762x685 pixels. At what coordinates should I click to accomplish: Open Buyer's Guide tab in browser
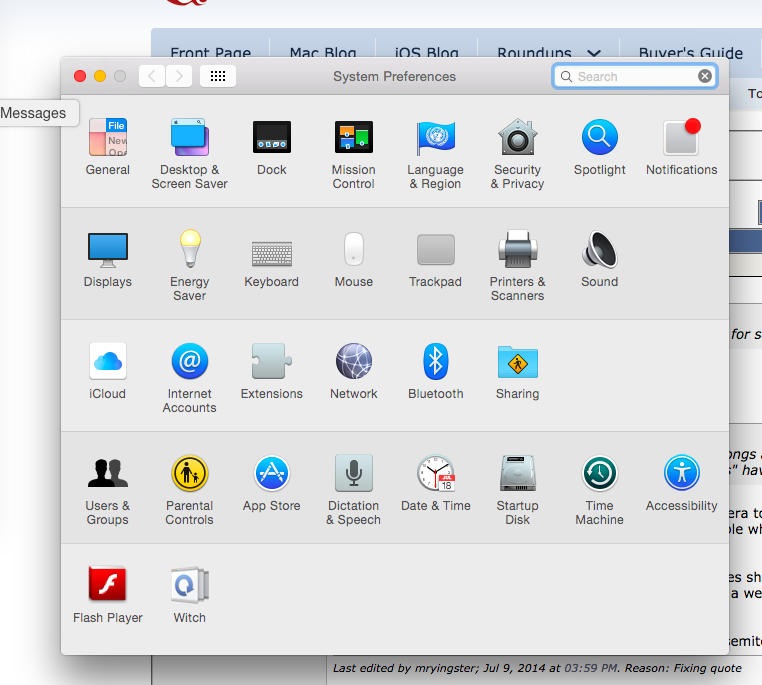[x=691, y=52]
